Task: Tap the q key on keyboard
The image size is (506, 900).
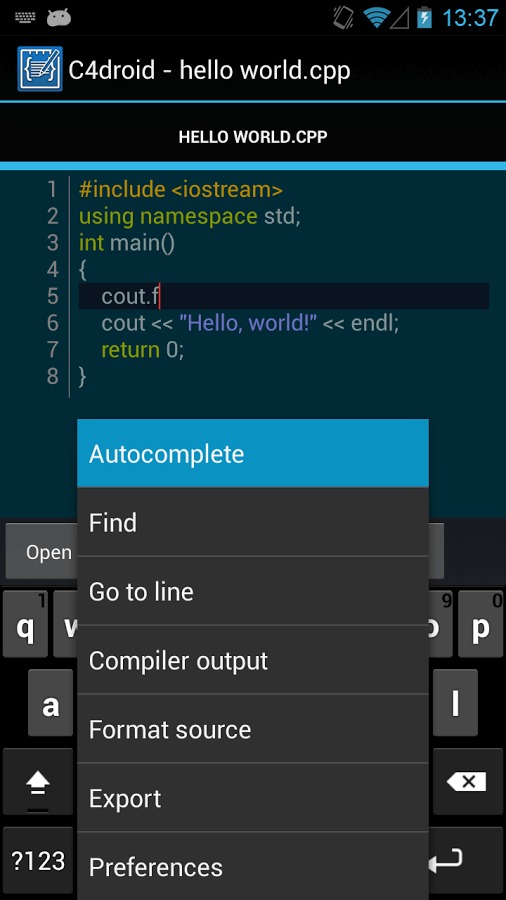Action: 25,624
